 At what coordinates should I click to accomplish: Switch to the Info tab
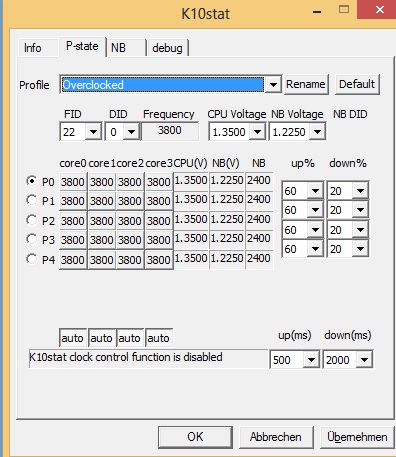click(37, 48)
